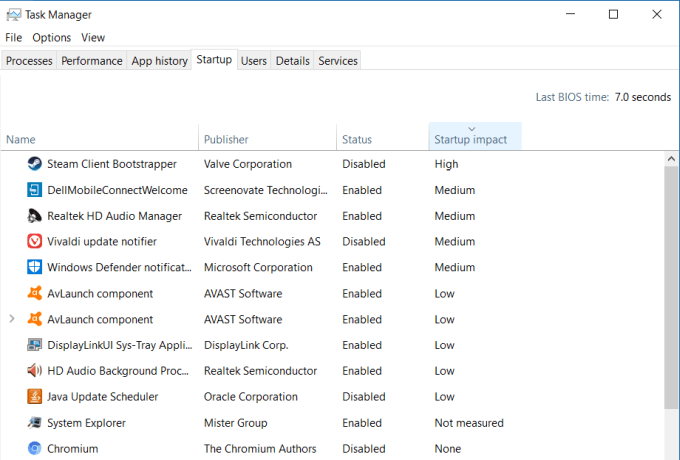Maximize the Task Manager window

pyautogui.click(x=613, y=14)
